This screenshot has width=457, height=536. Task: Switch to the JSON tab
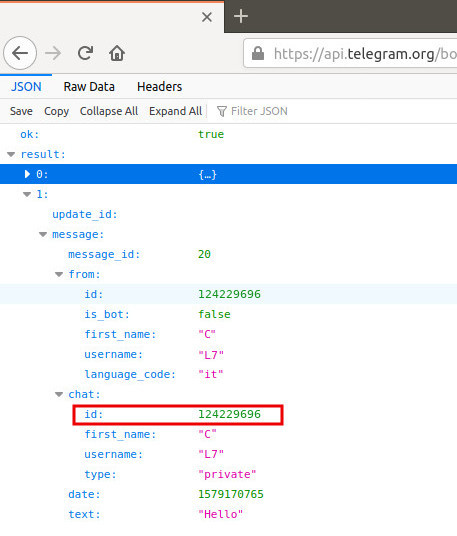coord(26,87)
